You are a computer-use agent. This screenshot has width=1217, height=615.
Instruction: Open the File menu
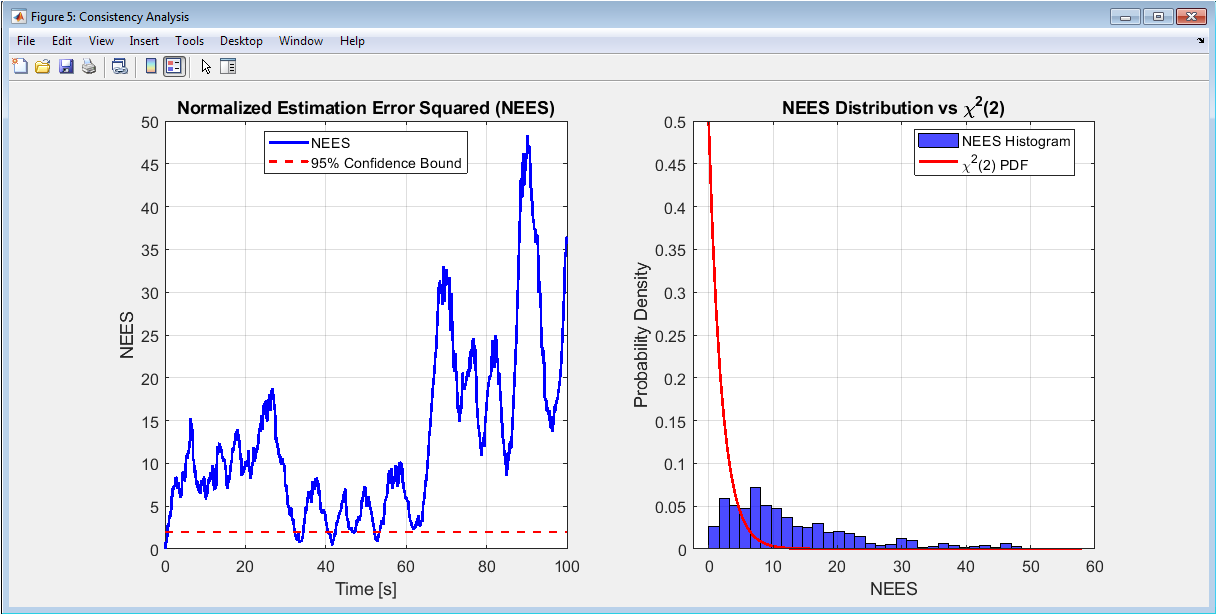tap(26, 41)
